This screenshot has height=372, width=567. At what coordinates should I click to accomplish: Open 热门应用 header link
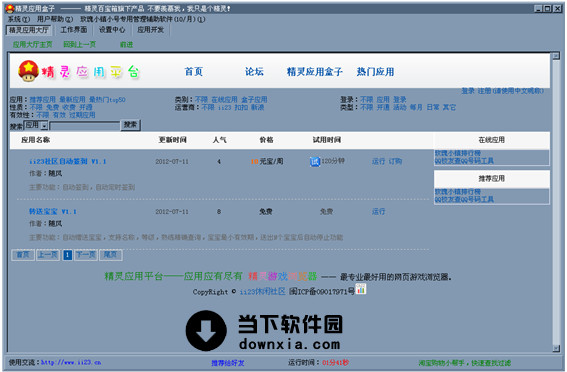(x=375, y=72)
